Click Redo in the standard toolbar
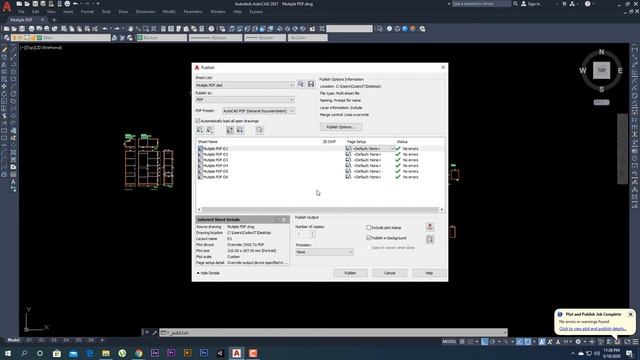 (117, 29)
